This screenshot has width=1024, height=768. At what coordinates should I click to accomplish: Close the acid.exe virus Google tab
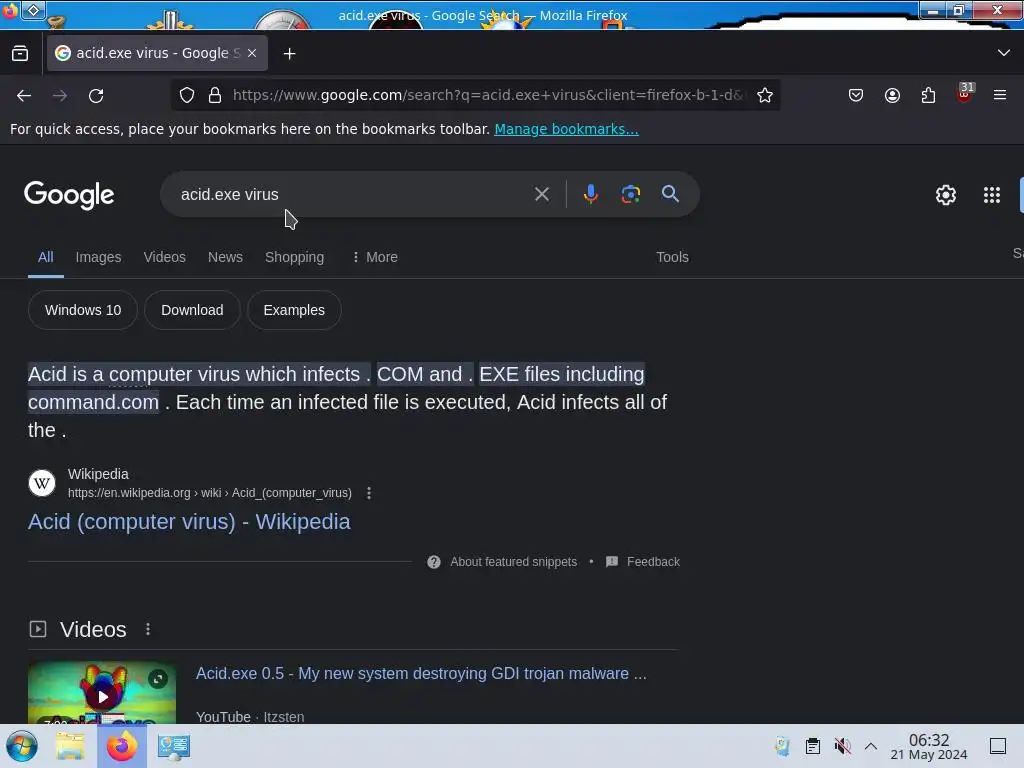tap(252, 54)
